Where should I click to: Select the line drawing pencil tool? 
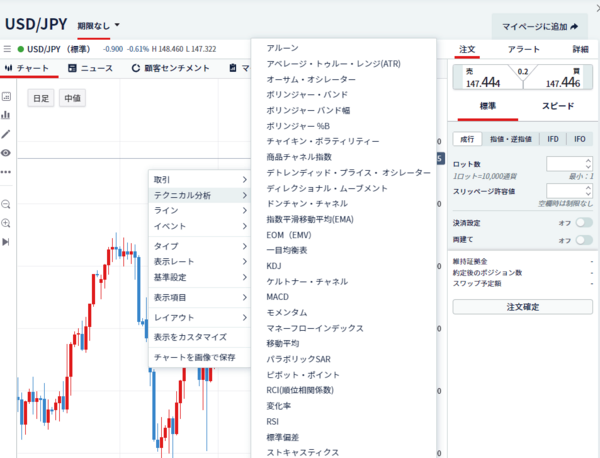click(x=7, y=133)
